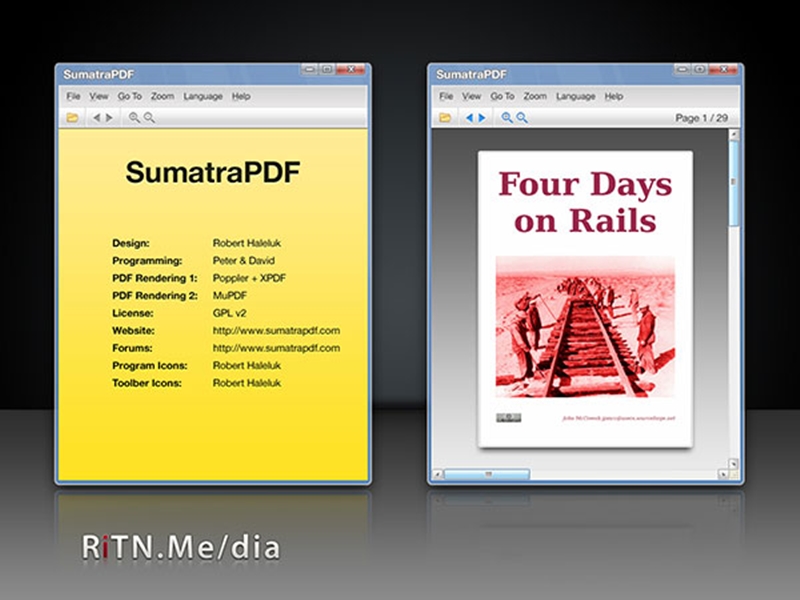This screenshot has width=800, height=600.
Task: Click the 'Page 1 / 29' indicator
Action: pos(702,118)
